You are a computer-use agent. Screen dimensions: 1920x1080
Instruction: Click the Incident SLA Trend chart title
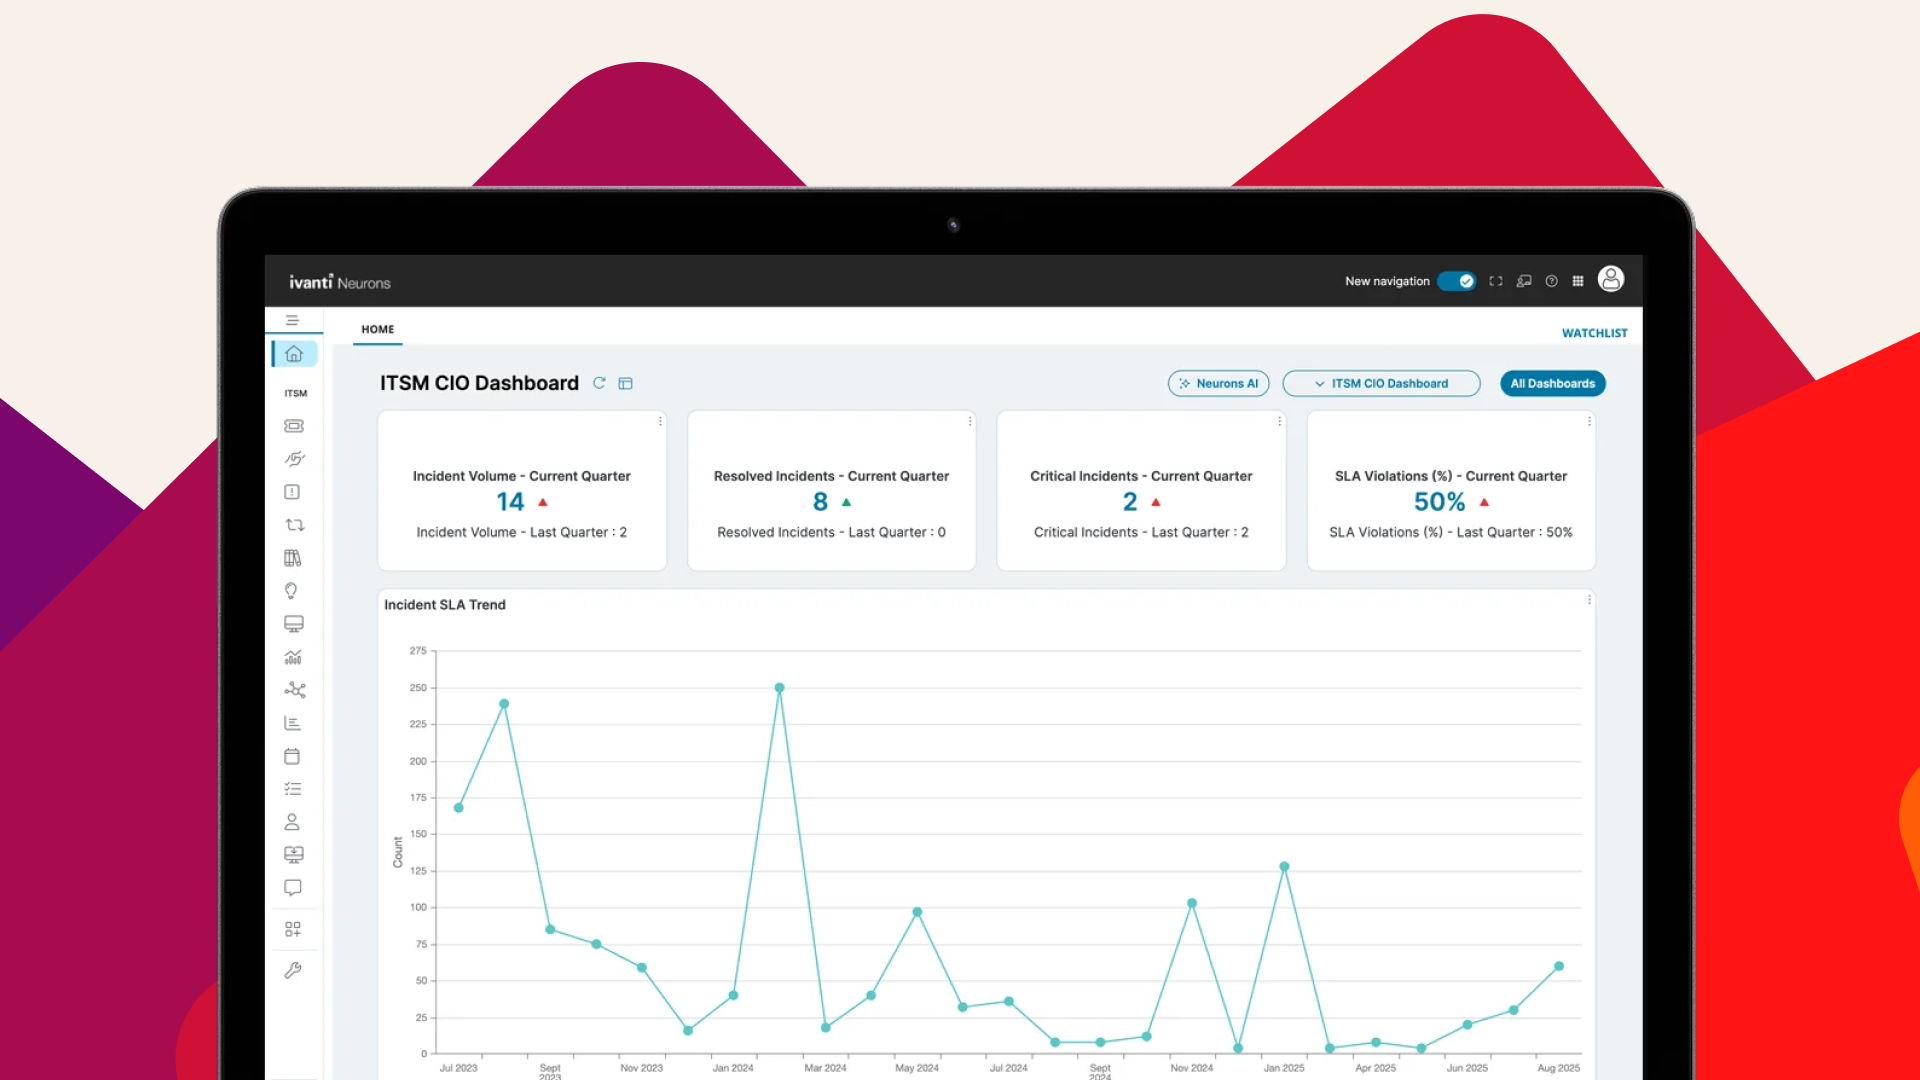(445, 605)
